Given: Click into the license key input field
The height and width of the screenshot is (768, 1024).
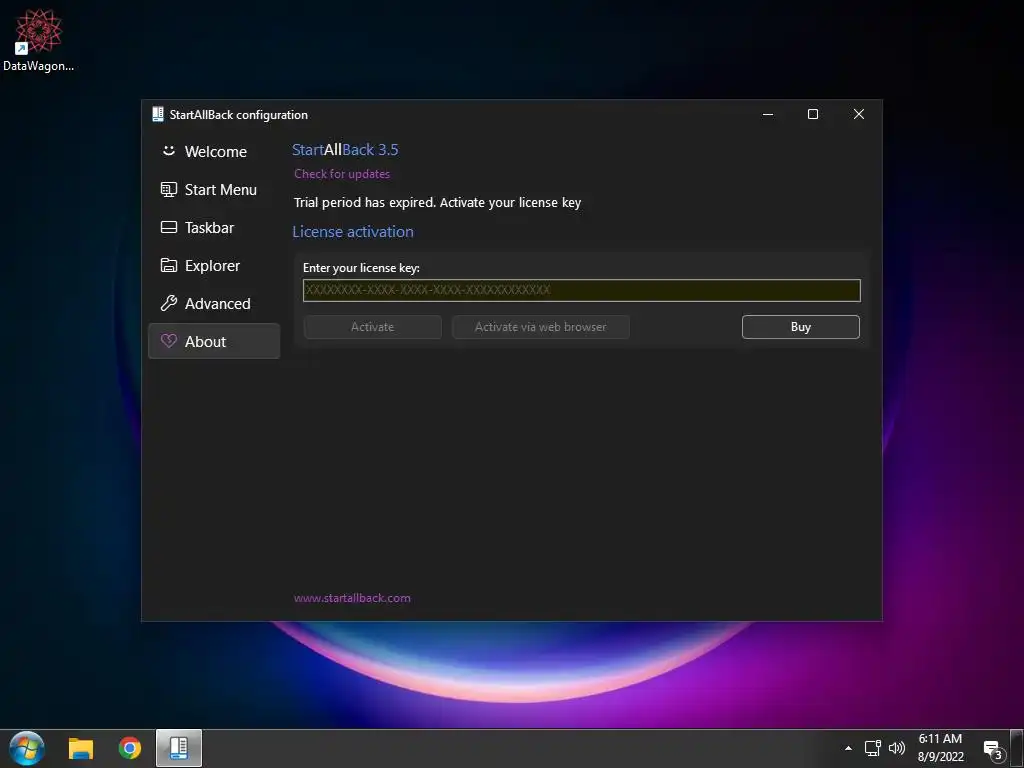Looking at the screenshot, I should [581, 290].
